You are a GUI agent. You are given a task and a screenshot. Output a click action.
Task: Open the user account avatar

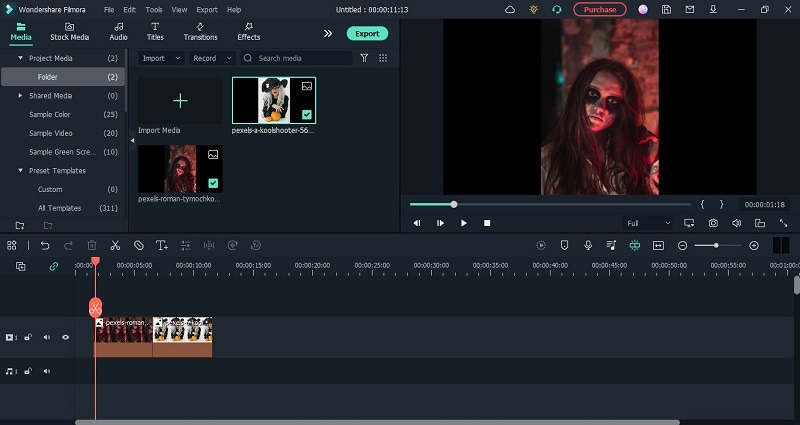[x=643, y=10]
